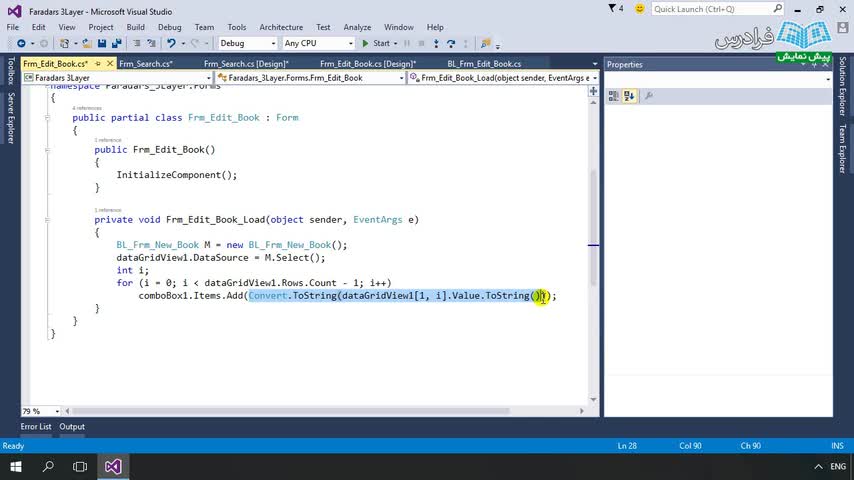The image size is (854, 480).
Task: Open the Analyze menu
Action: (x=357, y=27)
